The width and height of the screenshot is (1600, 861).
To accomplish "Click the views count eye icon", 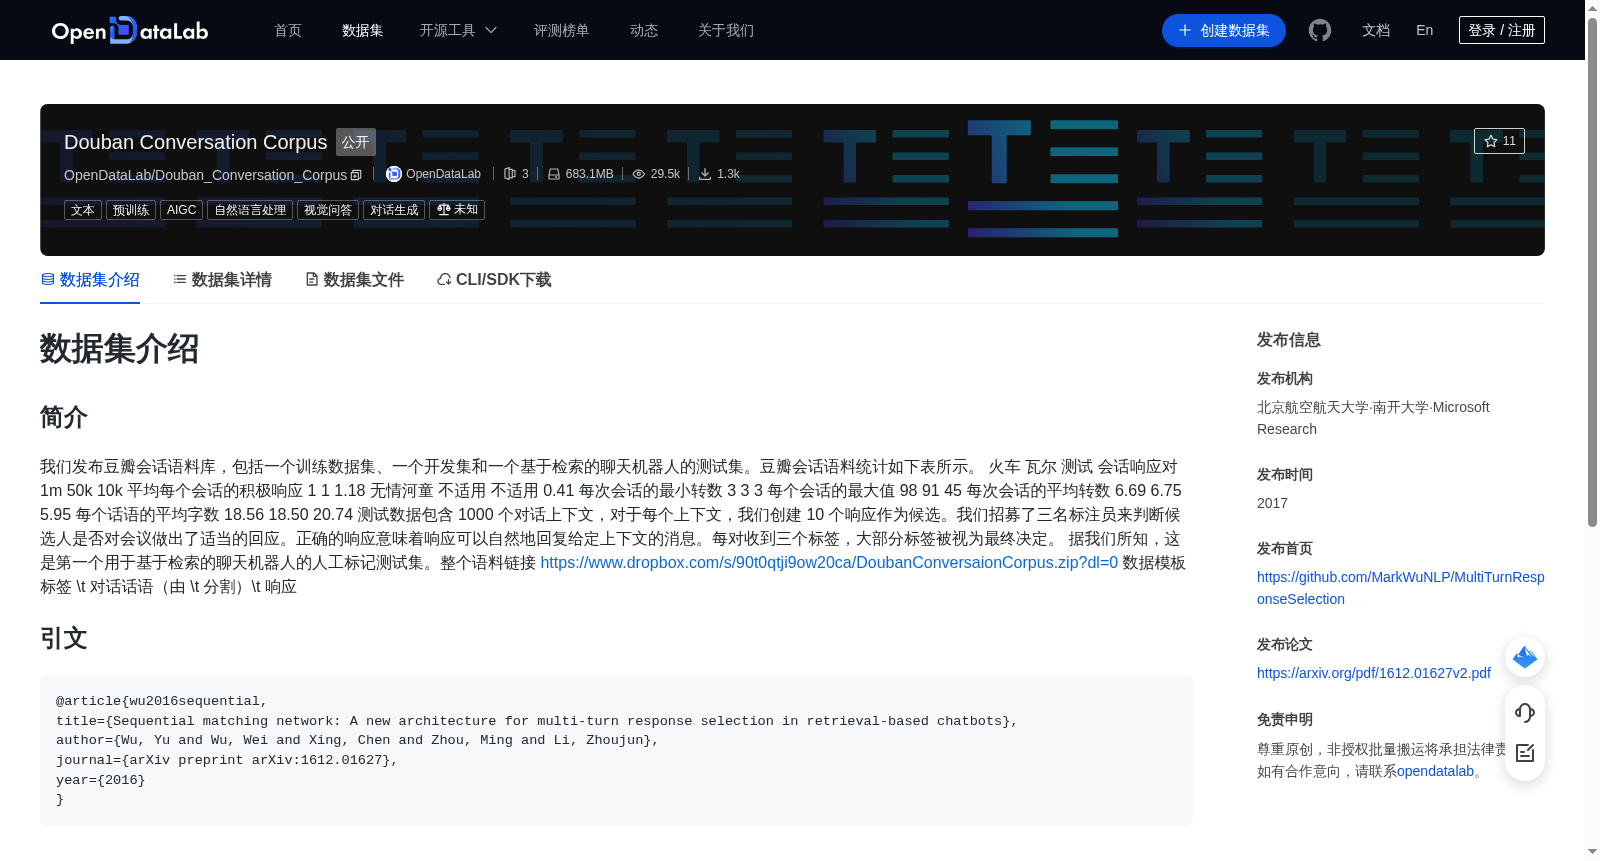I will [639, 174].
